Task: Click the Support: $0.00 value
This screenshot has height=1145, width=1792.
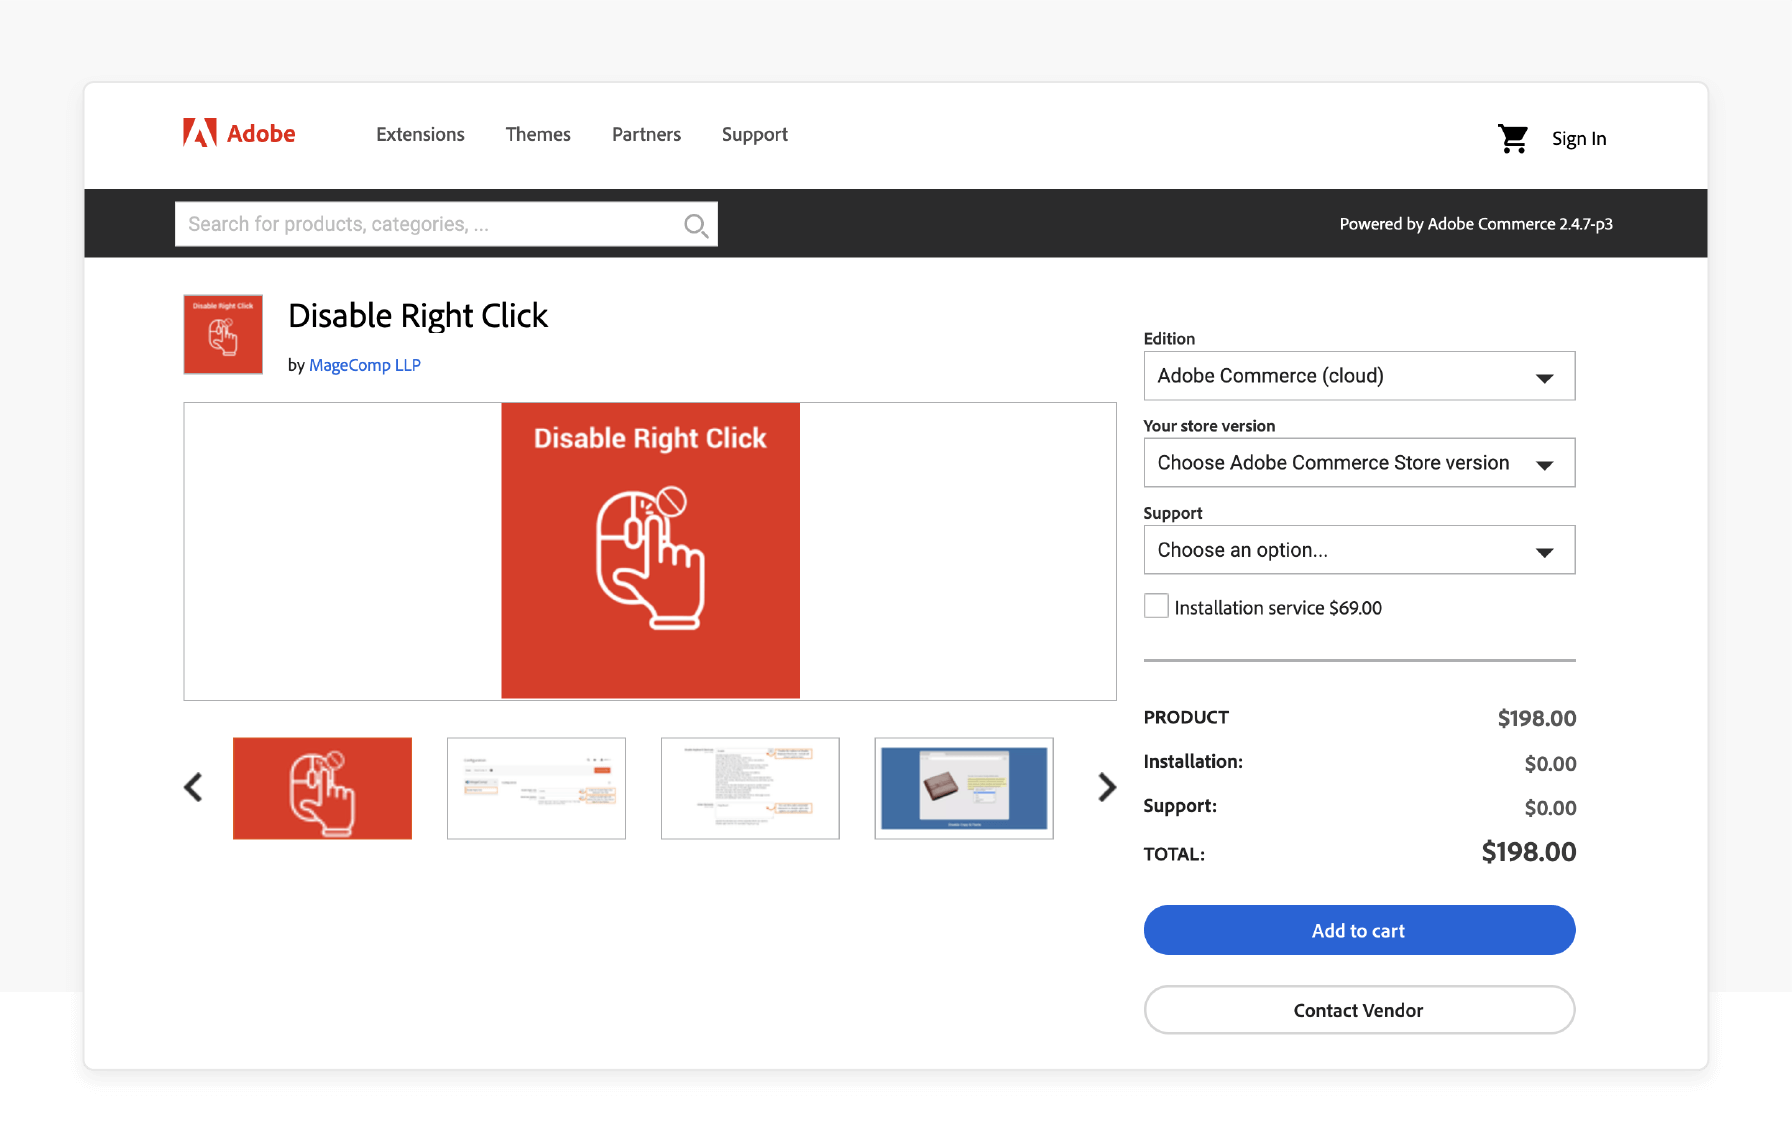Action: coord(1550,808)
